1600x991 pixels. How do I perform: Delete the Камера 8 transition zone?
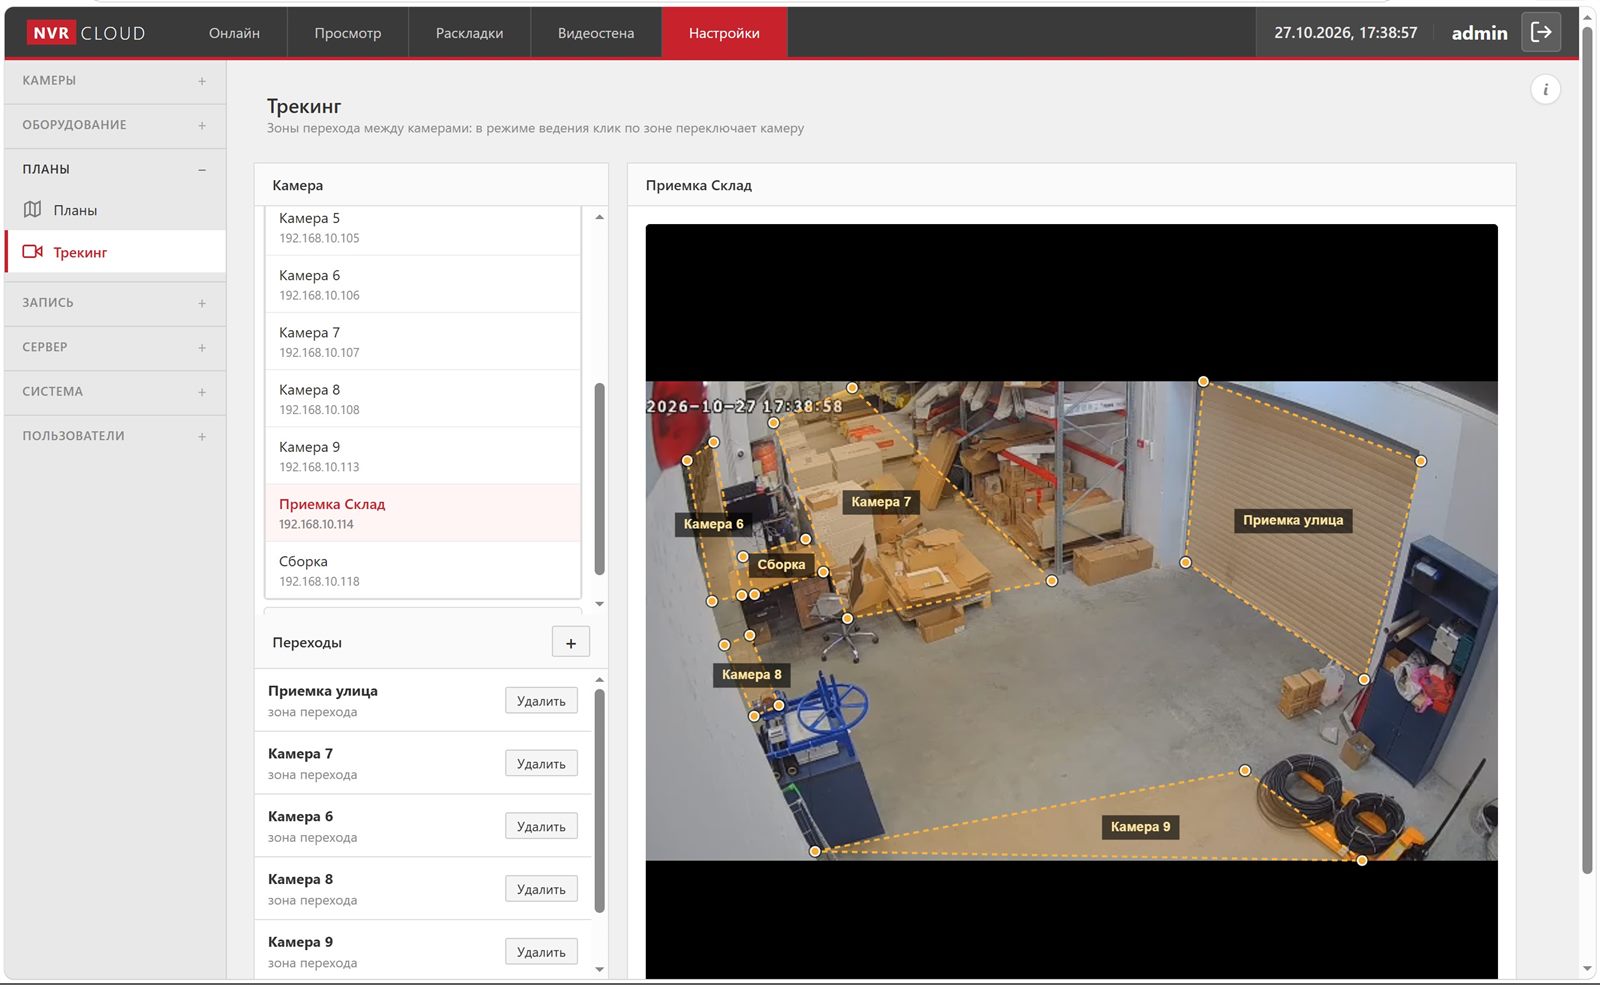[x=541, y=889]
